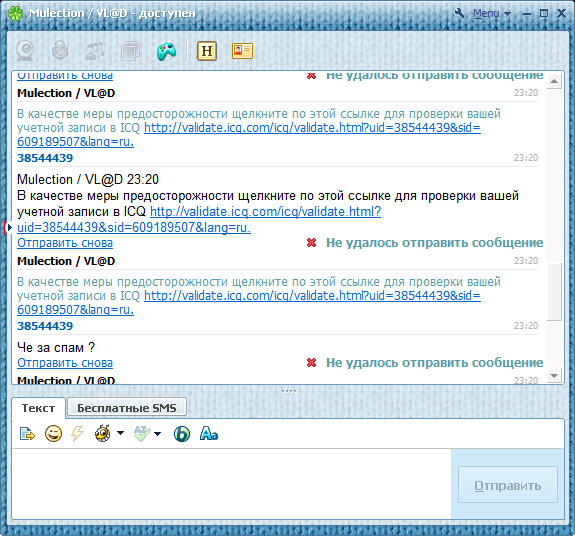Click the wrench settings icon
The image size is (575, 536).
pos(459,13)
